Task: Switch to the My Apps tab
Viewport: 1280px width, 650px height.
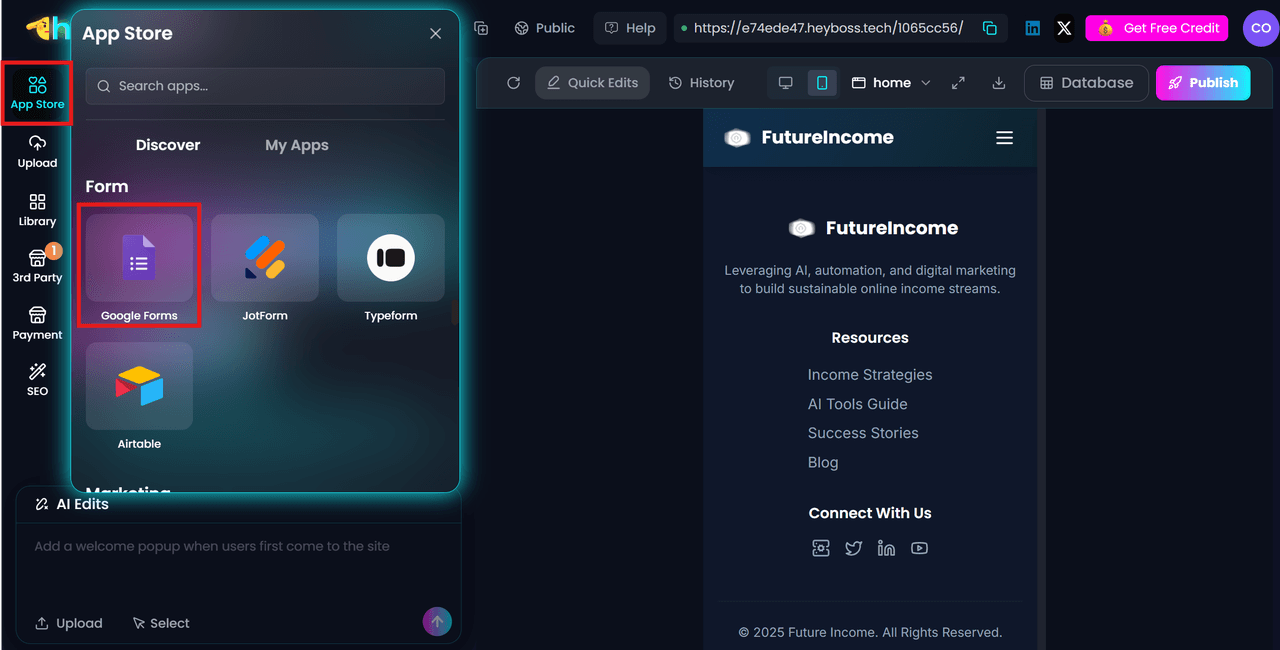Action: pyautogui.click(x=296, y=145)
